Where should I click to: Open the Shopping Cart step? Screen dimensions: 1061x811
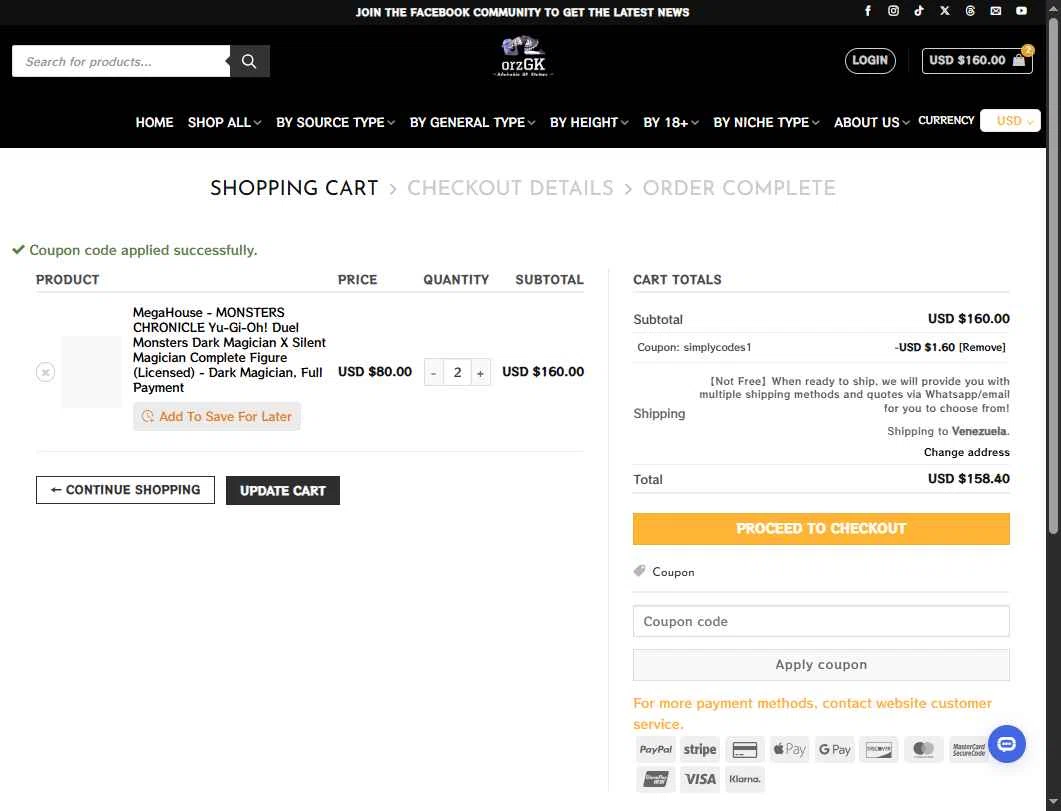tap(294, 188)
